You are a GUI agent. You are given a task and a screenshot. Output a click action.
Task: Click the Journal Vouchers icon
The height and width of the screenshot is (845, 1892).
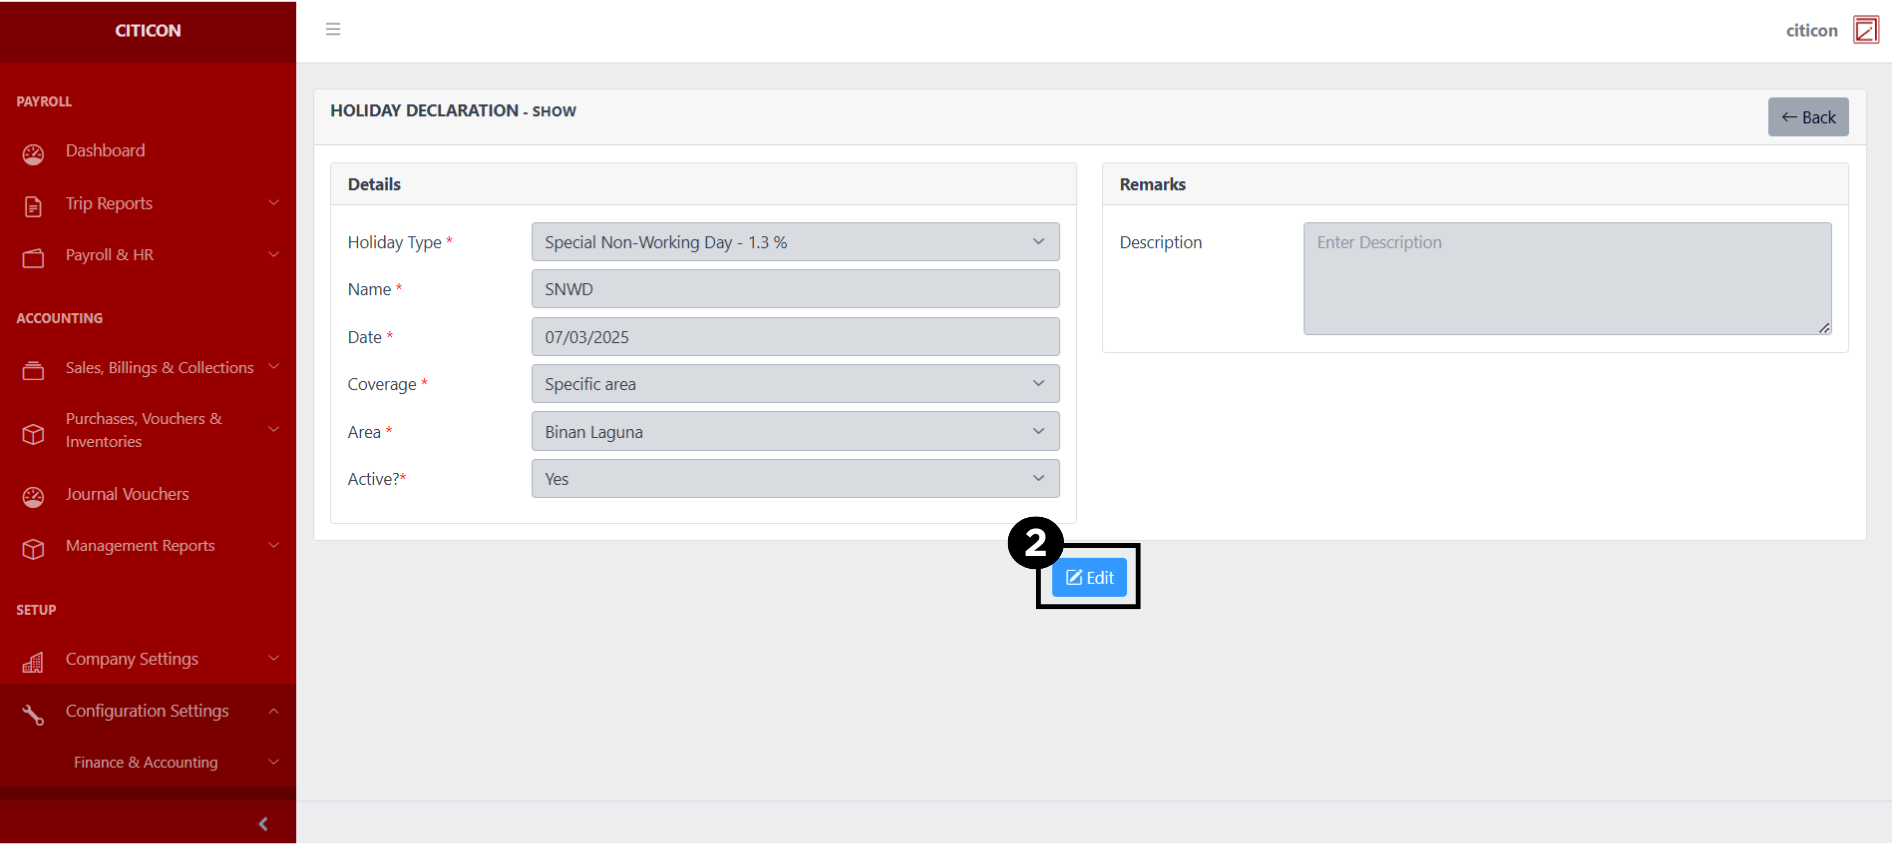[x=33, y=496]
